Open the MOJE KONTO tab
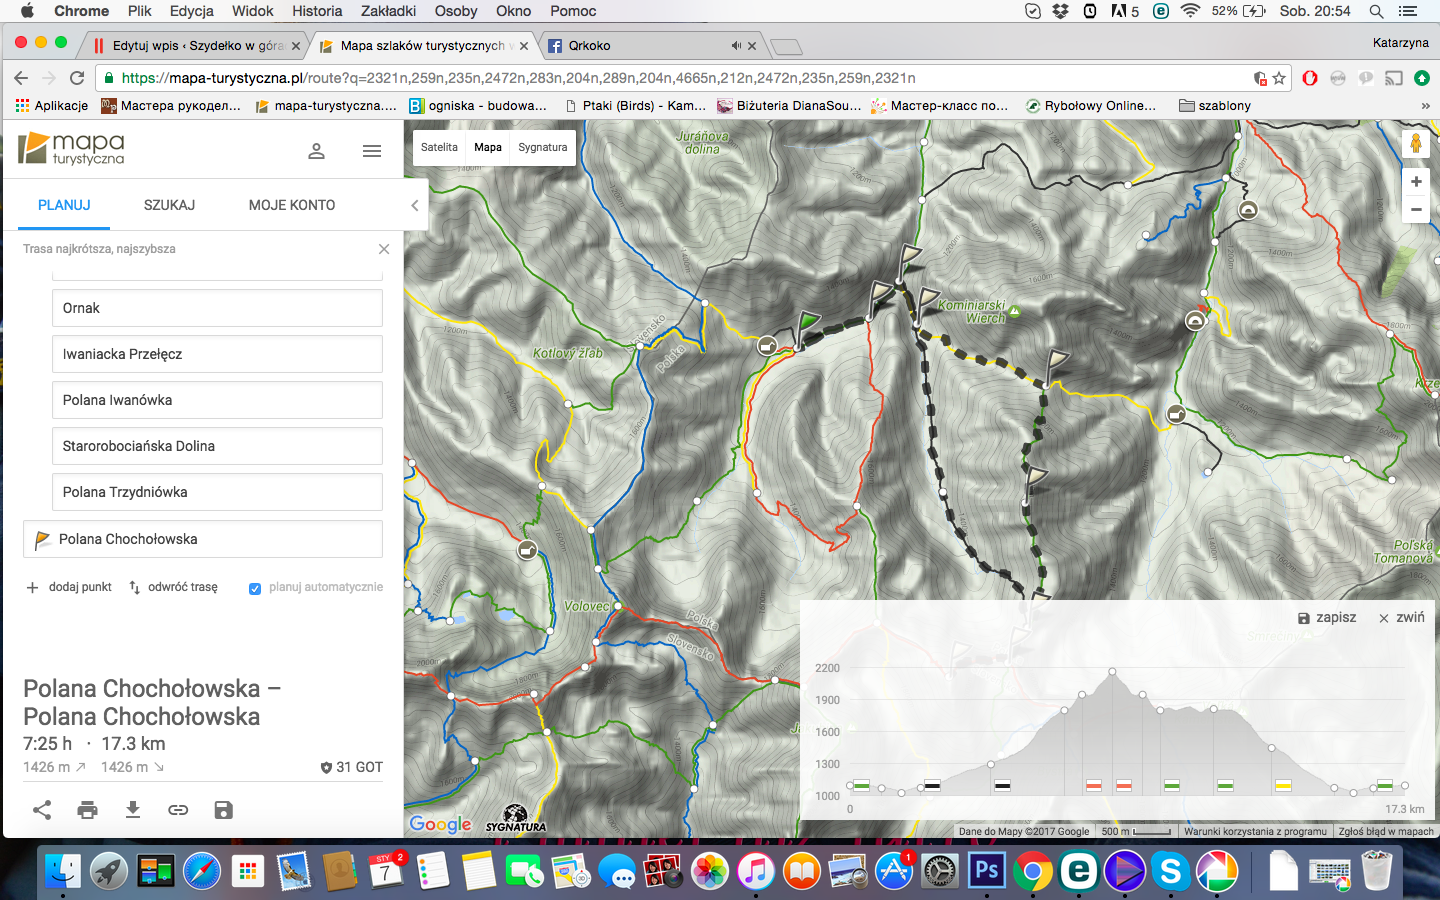Image resolution: width=1440 pixels, height=900 pixels. pyautogui.click(x=292, y=205)
